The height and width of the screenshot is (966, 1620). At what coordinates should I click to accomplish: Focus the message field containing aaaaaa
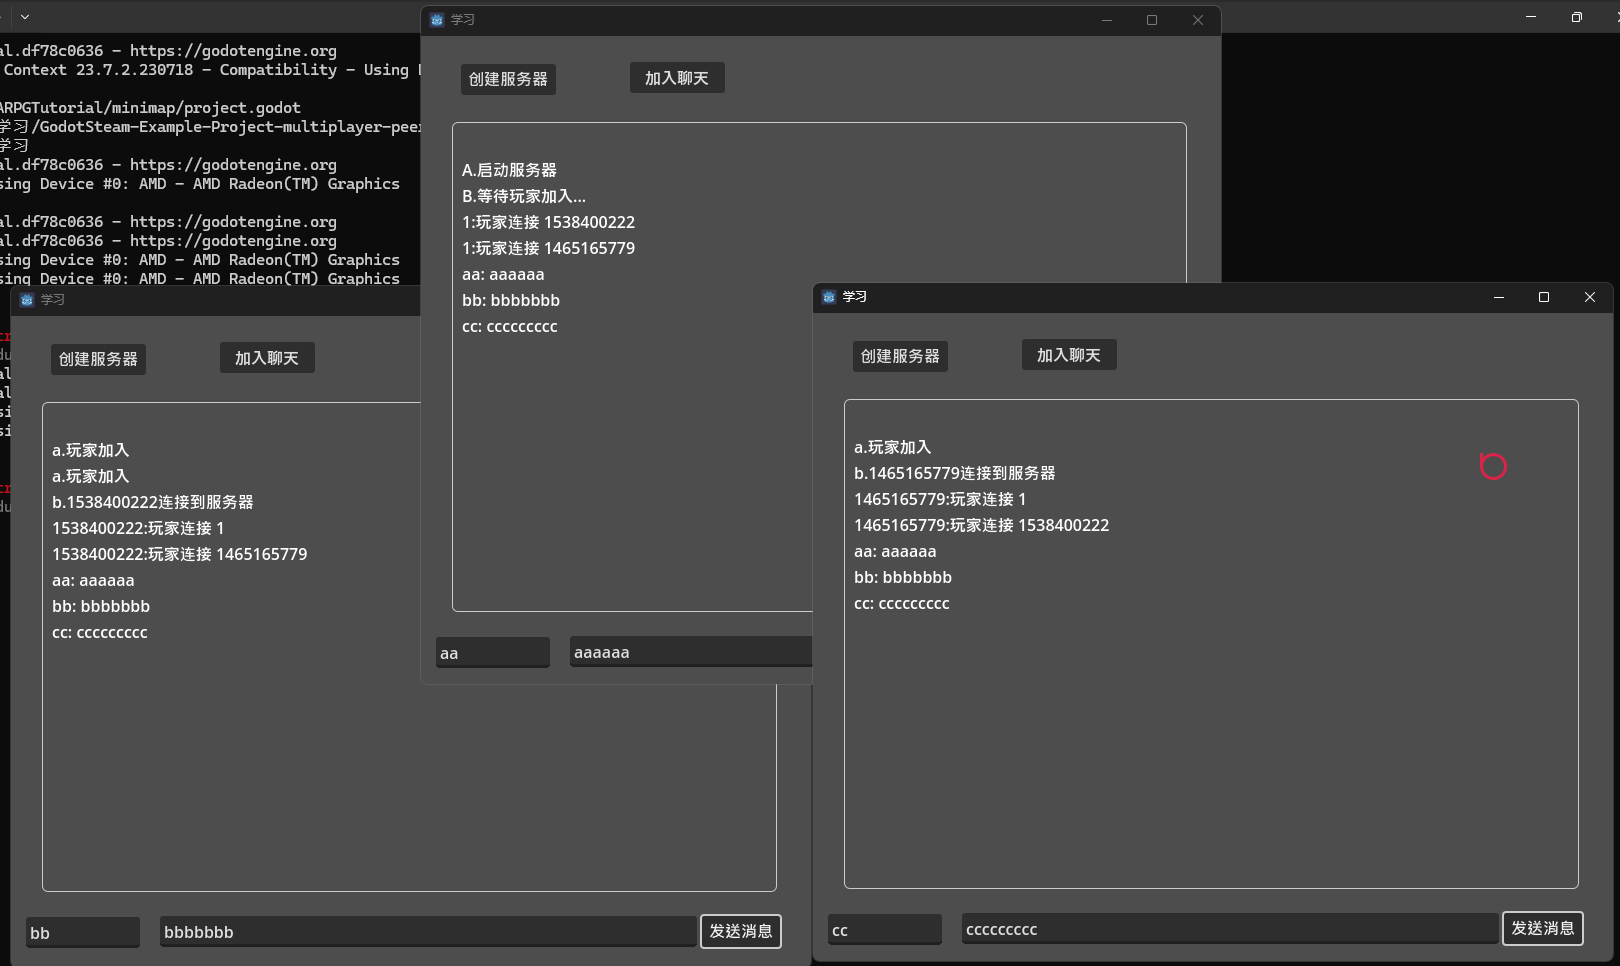point(690,652)
